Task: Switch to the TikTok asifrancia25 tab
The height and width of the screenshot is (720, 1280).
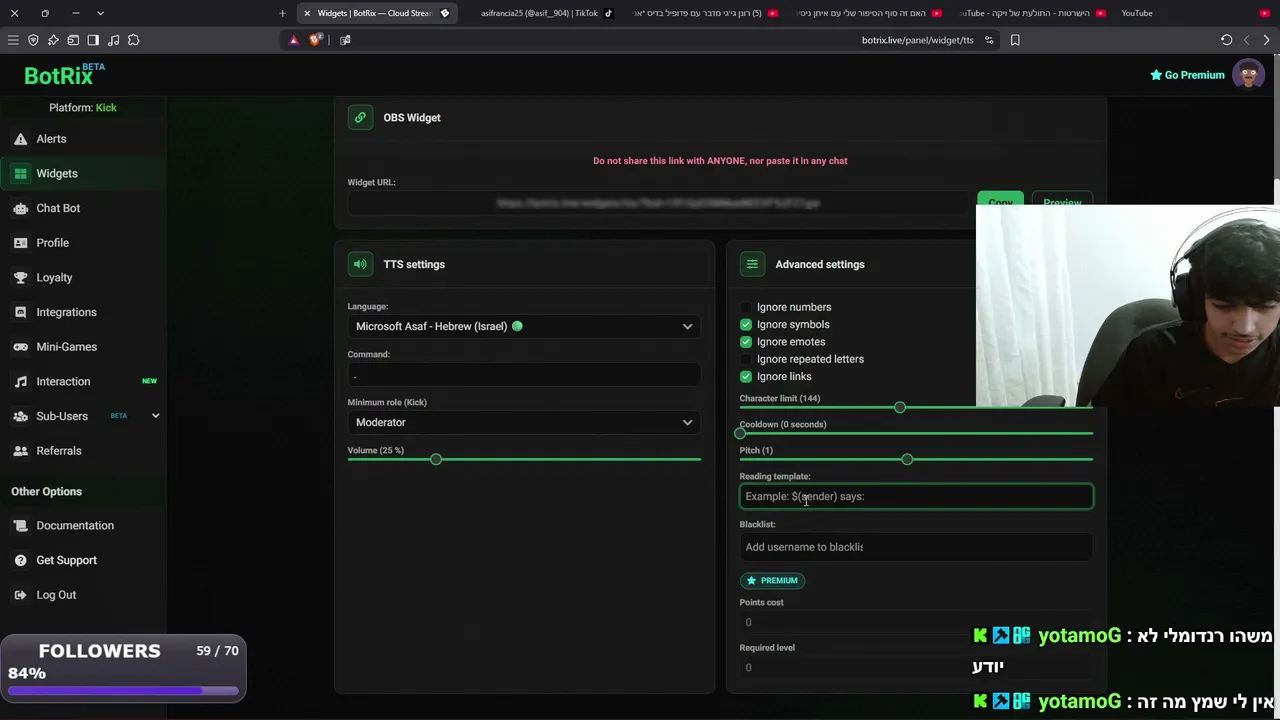Action: click(x=545, y=13)
